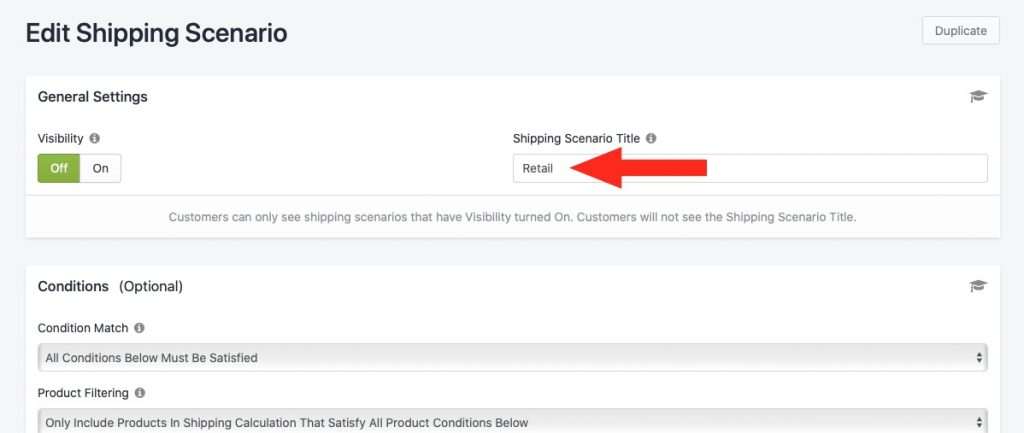Open Conditions graduation cap help icon
The image size is (1024, 433).
pos(978,286)
